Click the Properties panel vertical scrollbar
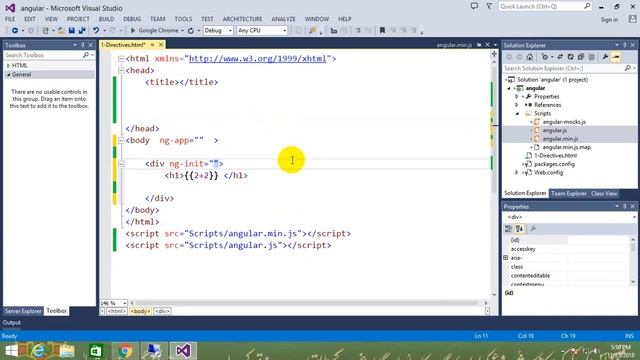The width and height of the screenshot is (640, 360). click(x=633, y=261)
